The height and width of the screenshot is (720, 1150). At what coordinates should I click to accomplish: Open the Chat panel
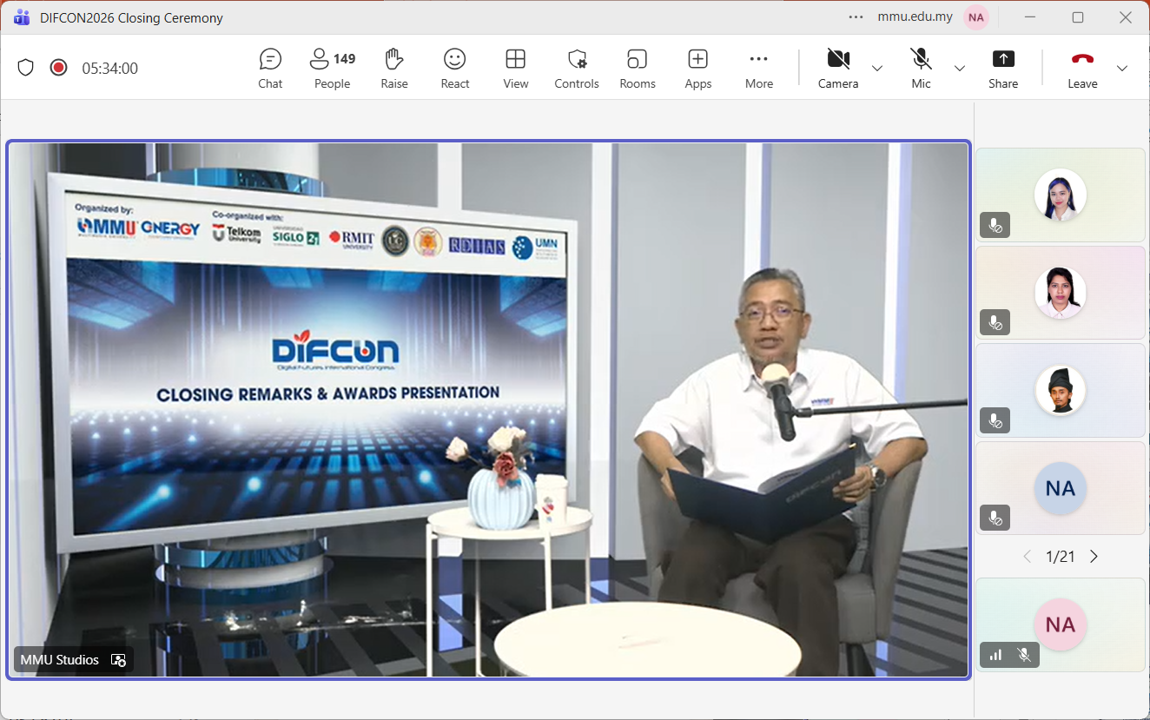point(270,68)
